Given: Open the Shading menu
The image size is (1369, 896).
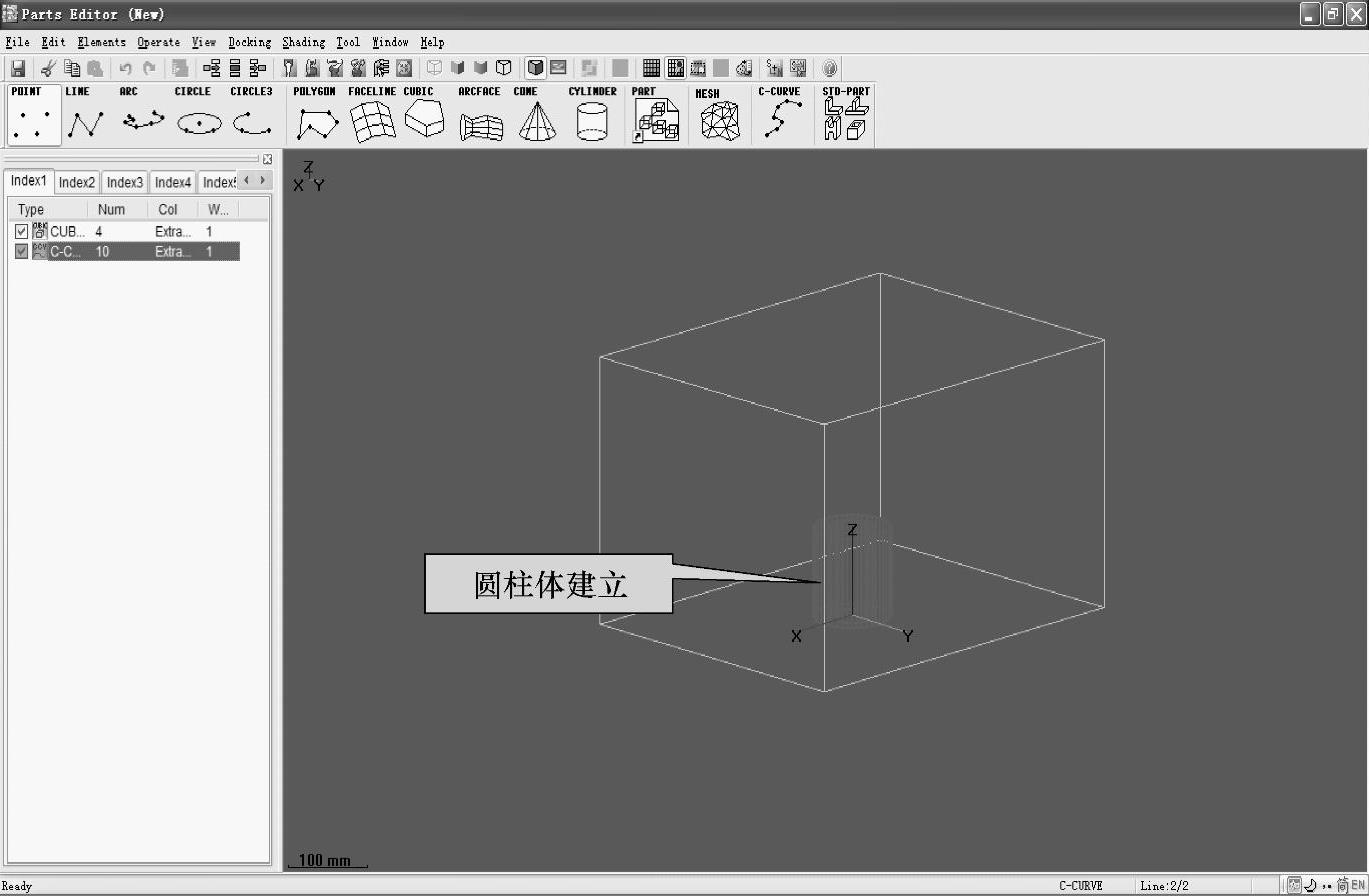Looking at the screenshot, I should [304, 42].
